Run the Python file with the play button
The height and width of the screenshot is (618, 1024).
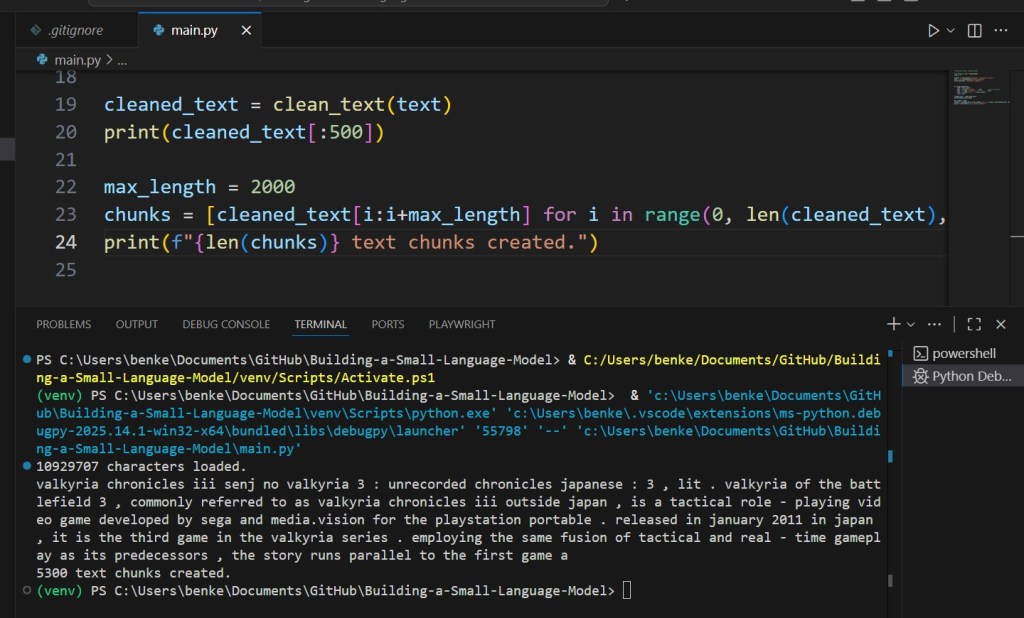click(x=932, y=30)
